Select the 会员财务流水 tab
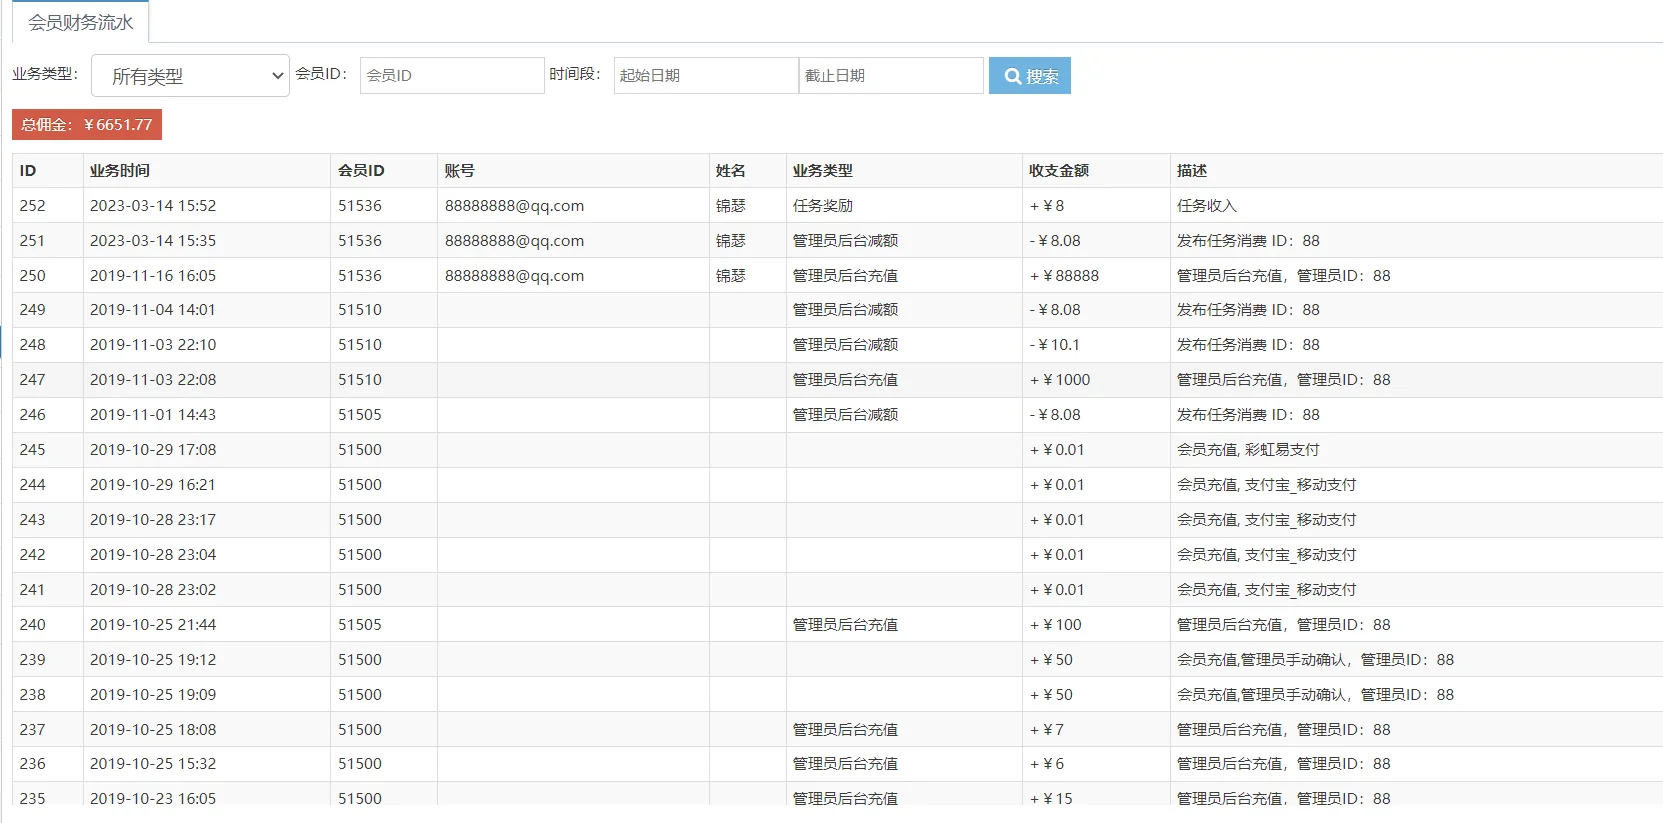 pos(80,22)
